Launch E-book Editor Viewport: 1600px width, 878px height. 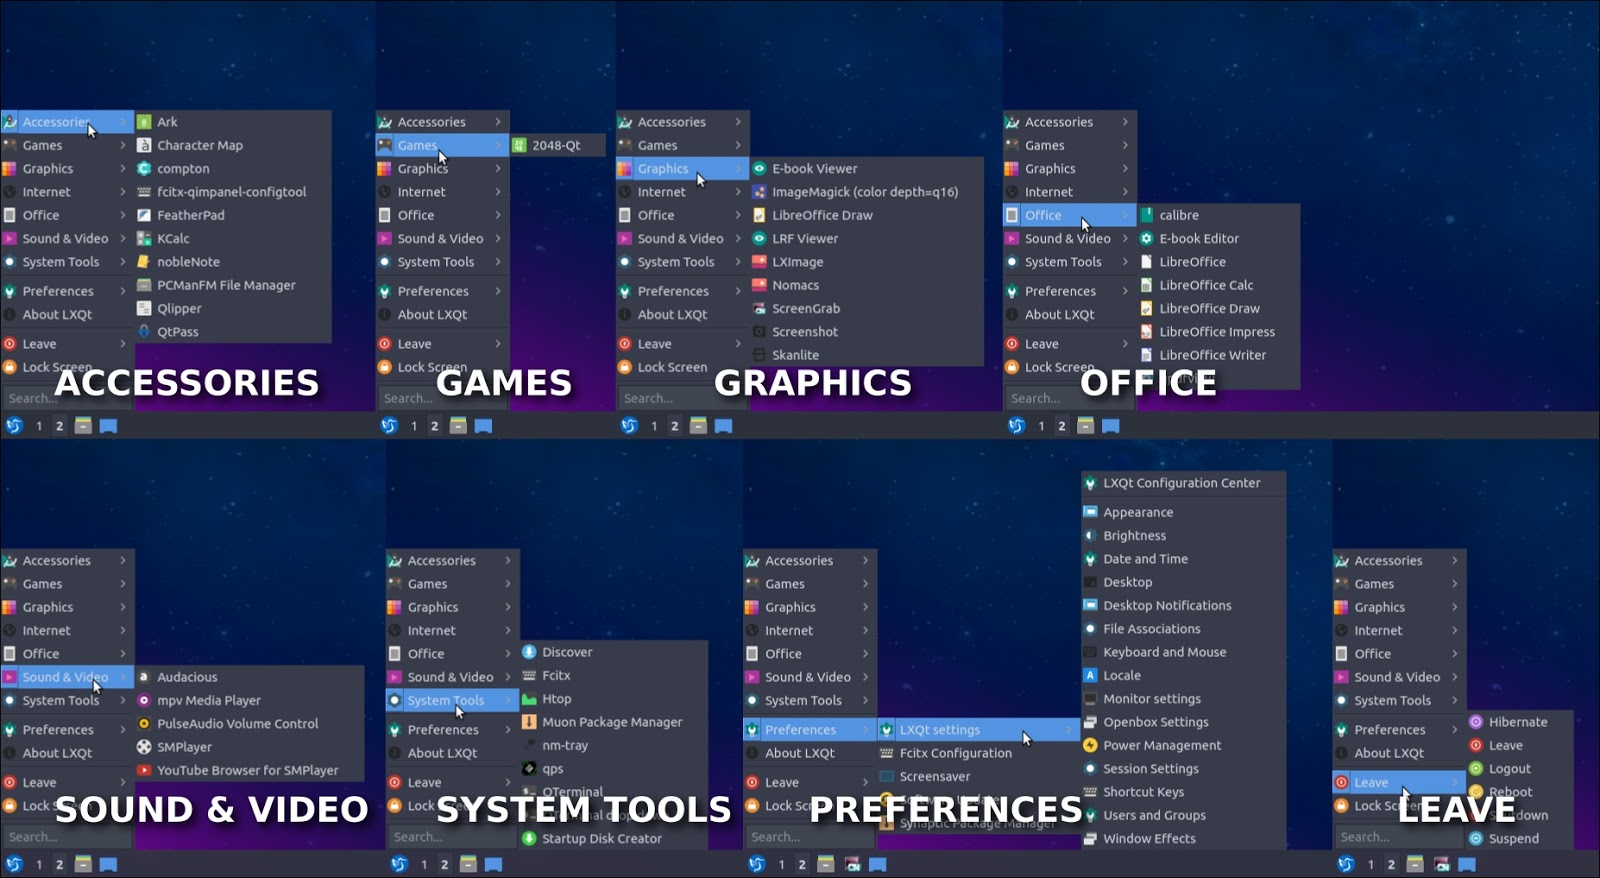point(1218,238)
